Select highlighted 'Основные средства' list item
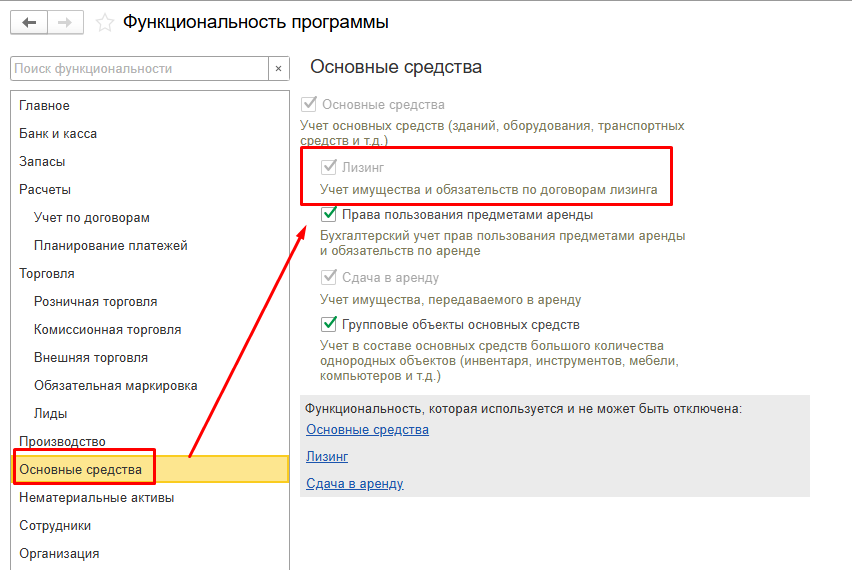Screen dimensions: 852x570 (x=150, y=469)
